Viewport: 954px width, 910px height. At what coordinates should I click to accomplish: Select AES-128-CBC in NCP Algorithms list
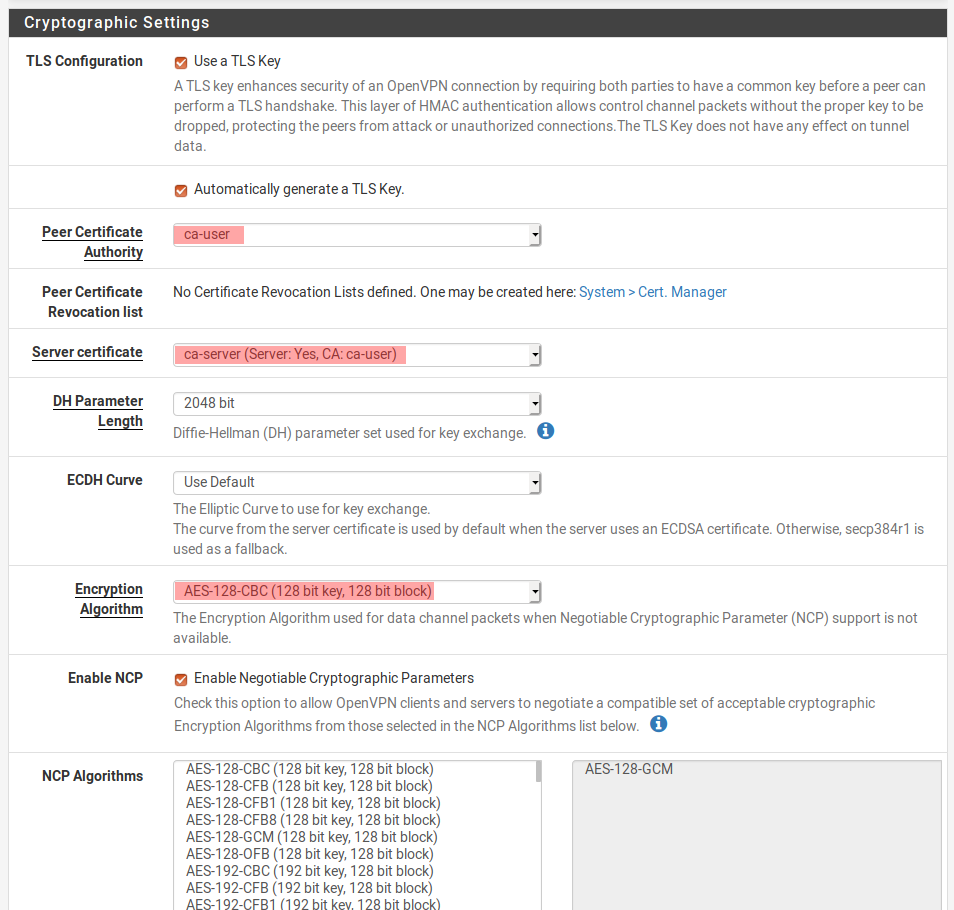point(310,769)
